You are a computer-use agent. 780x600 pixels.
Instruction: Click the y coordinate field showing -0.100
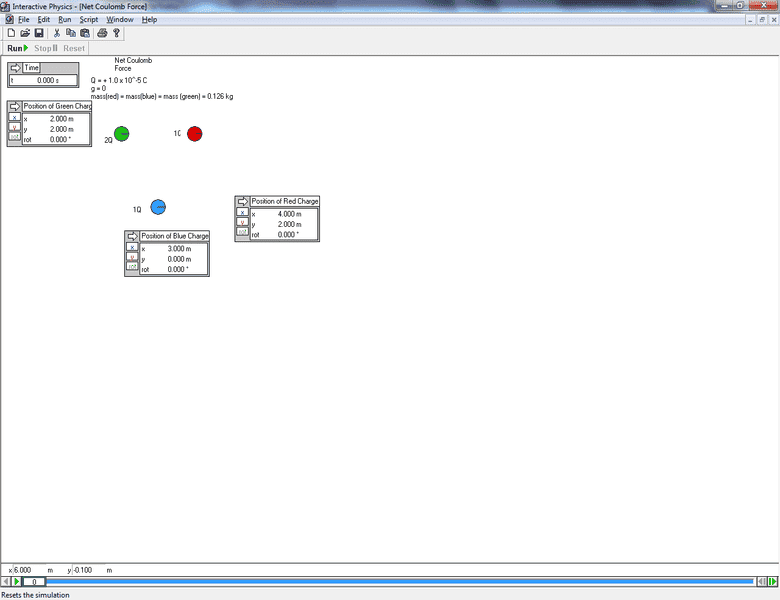(x=89, y=570)
